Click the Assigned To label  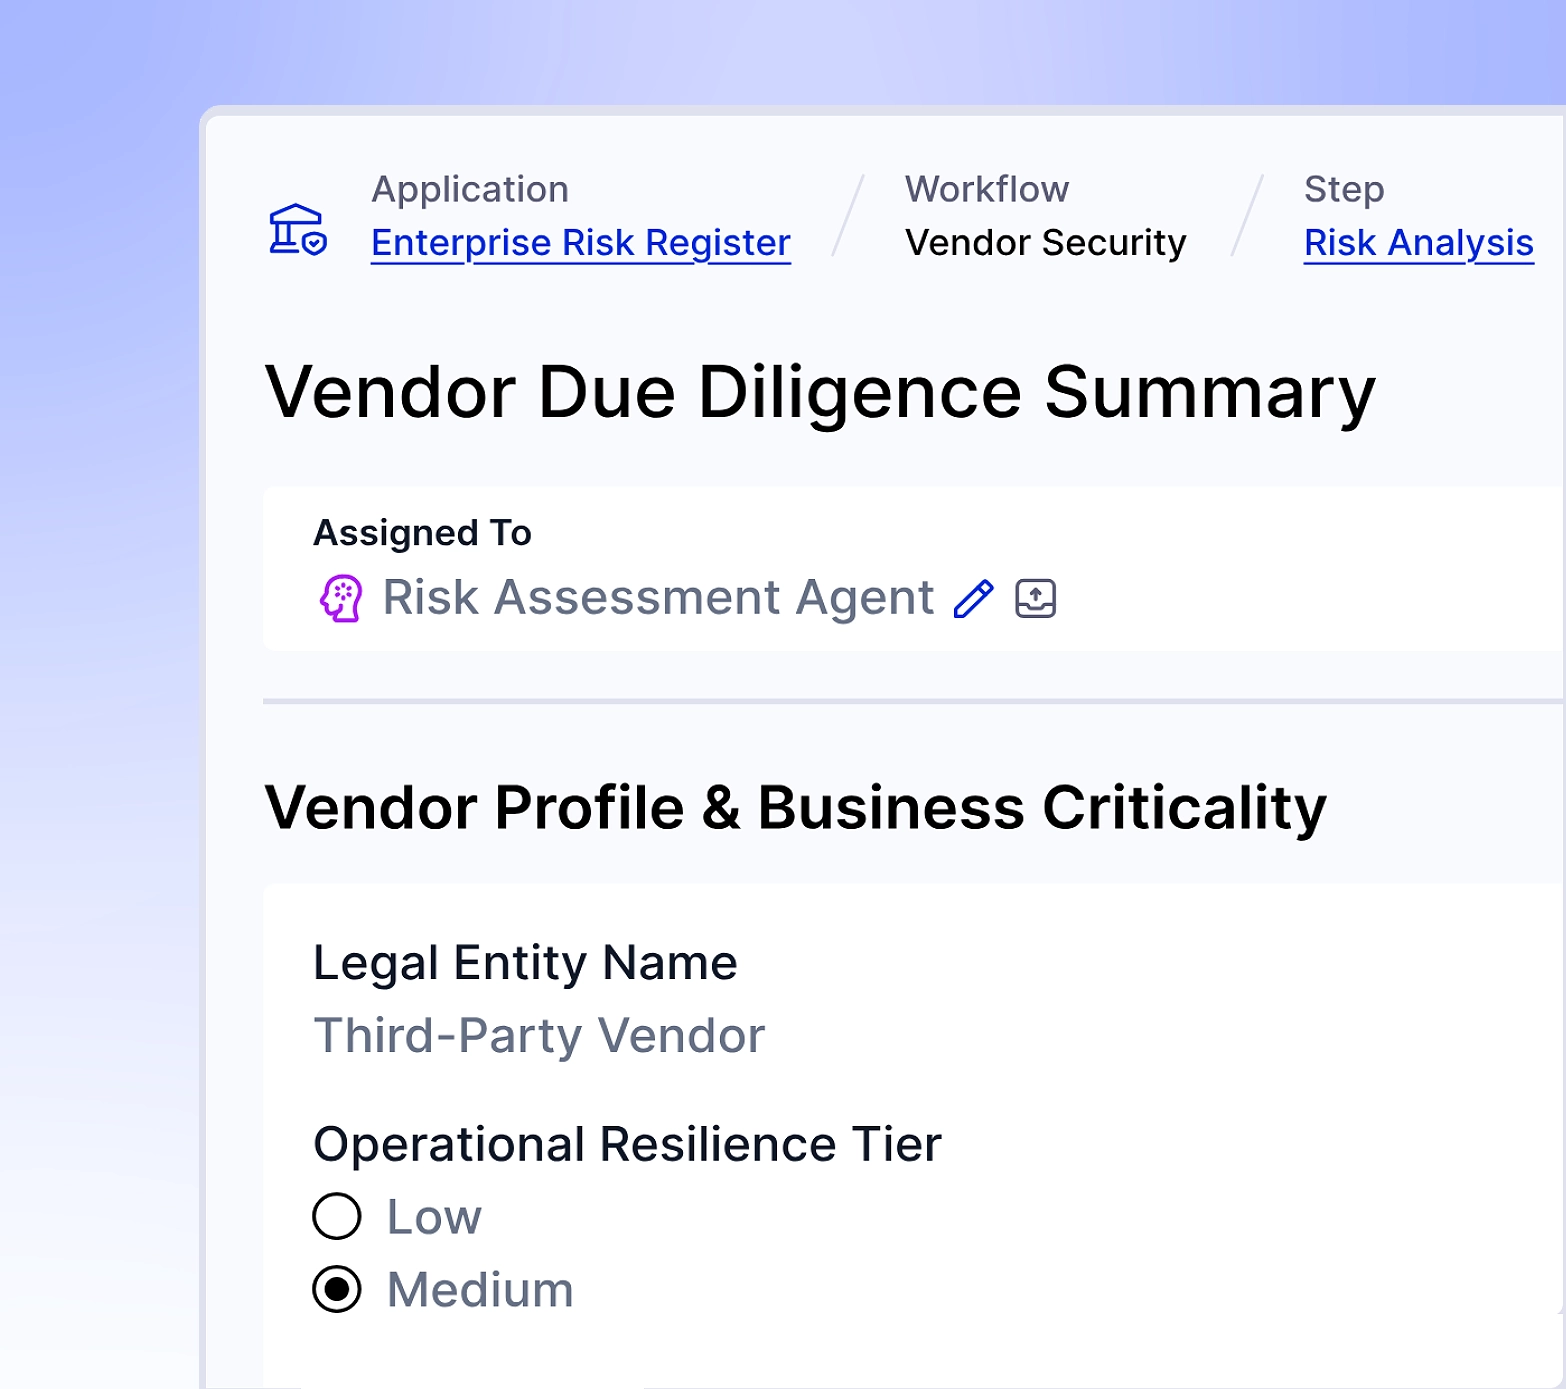coord(422,533)
